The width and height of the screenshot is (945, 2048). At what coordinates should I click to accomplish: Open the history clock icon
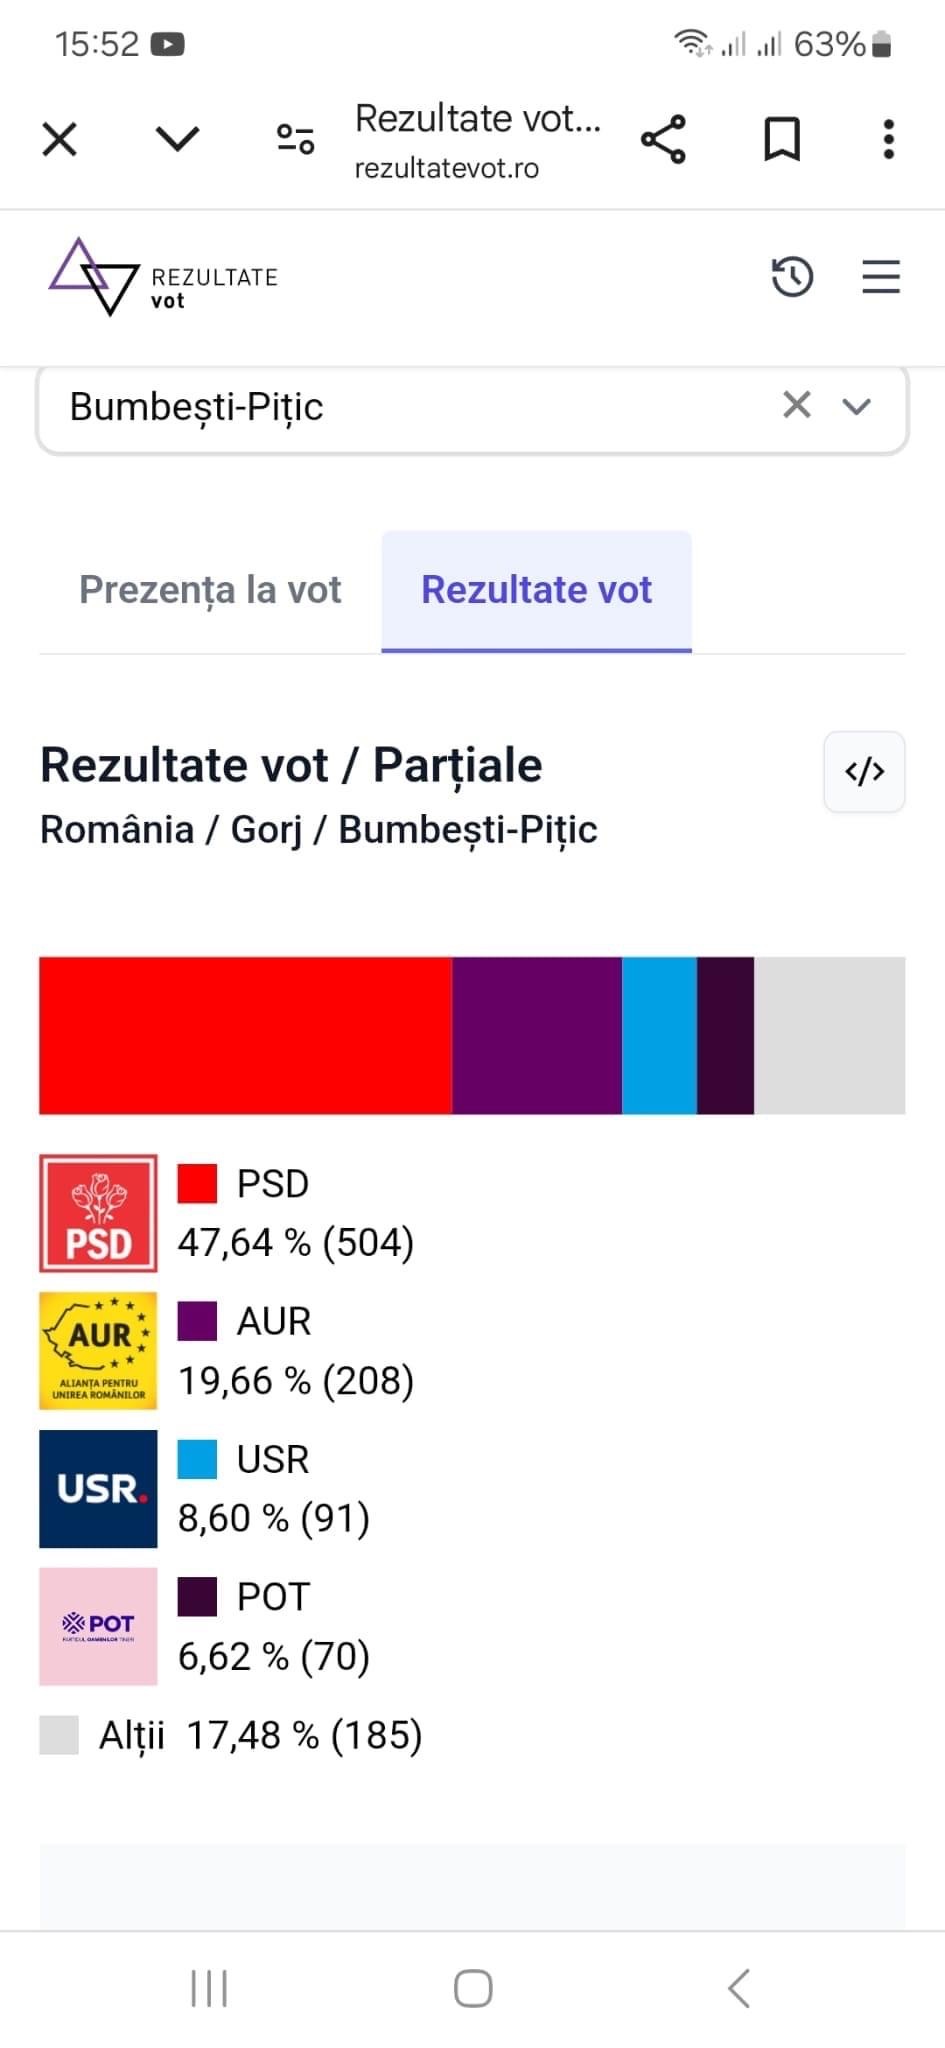click(792, 277)
